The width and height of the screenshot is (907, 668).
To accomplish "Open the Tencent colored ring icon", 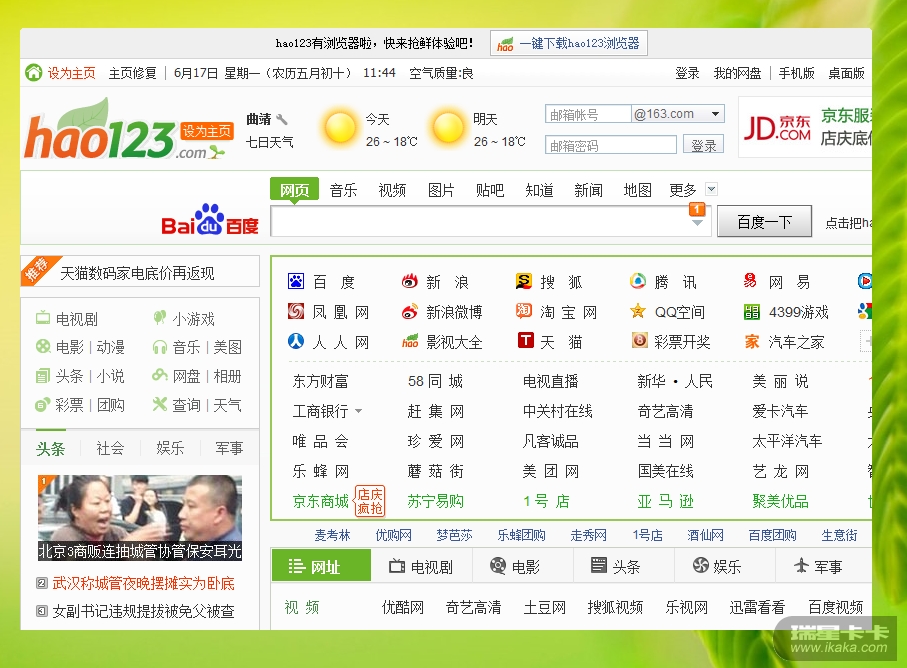I will [638, 282].
